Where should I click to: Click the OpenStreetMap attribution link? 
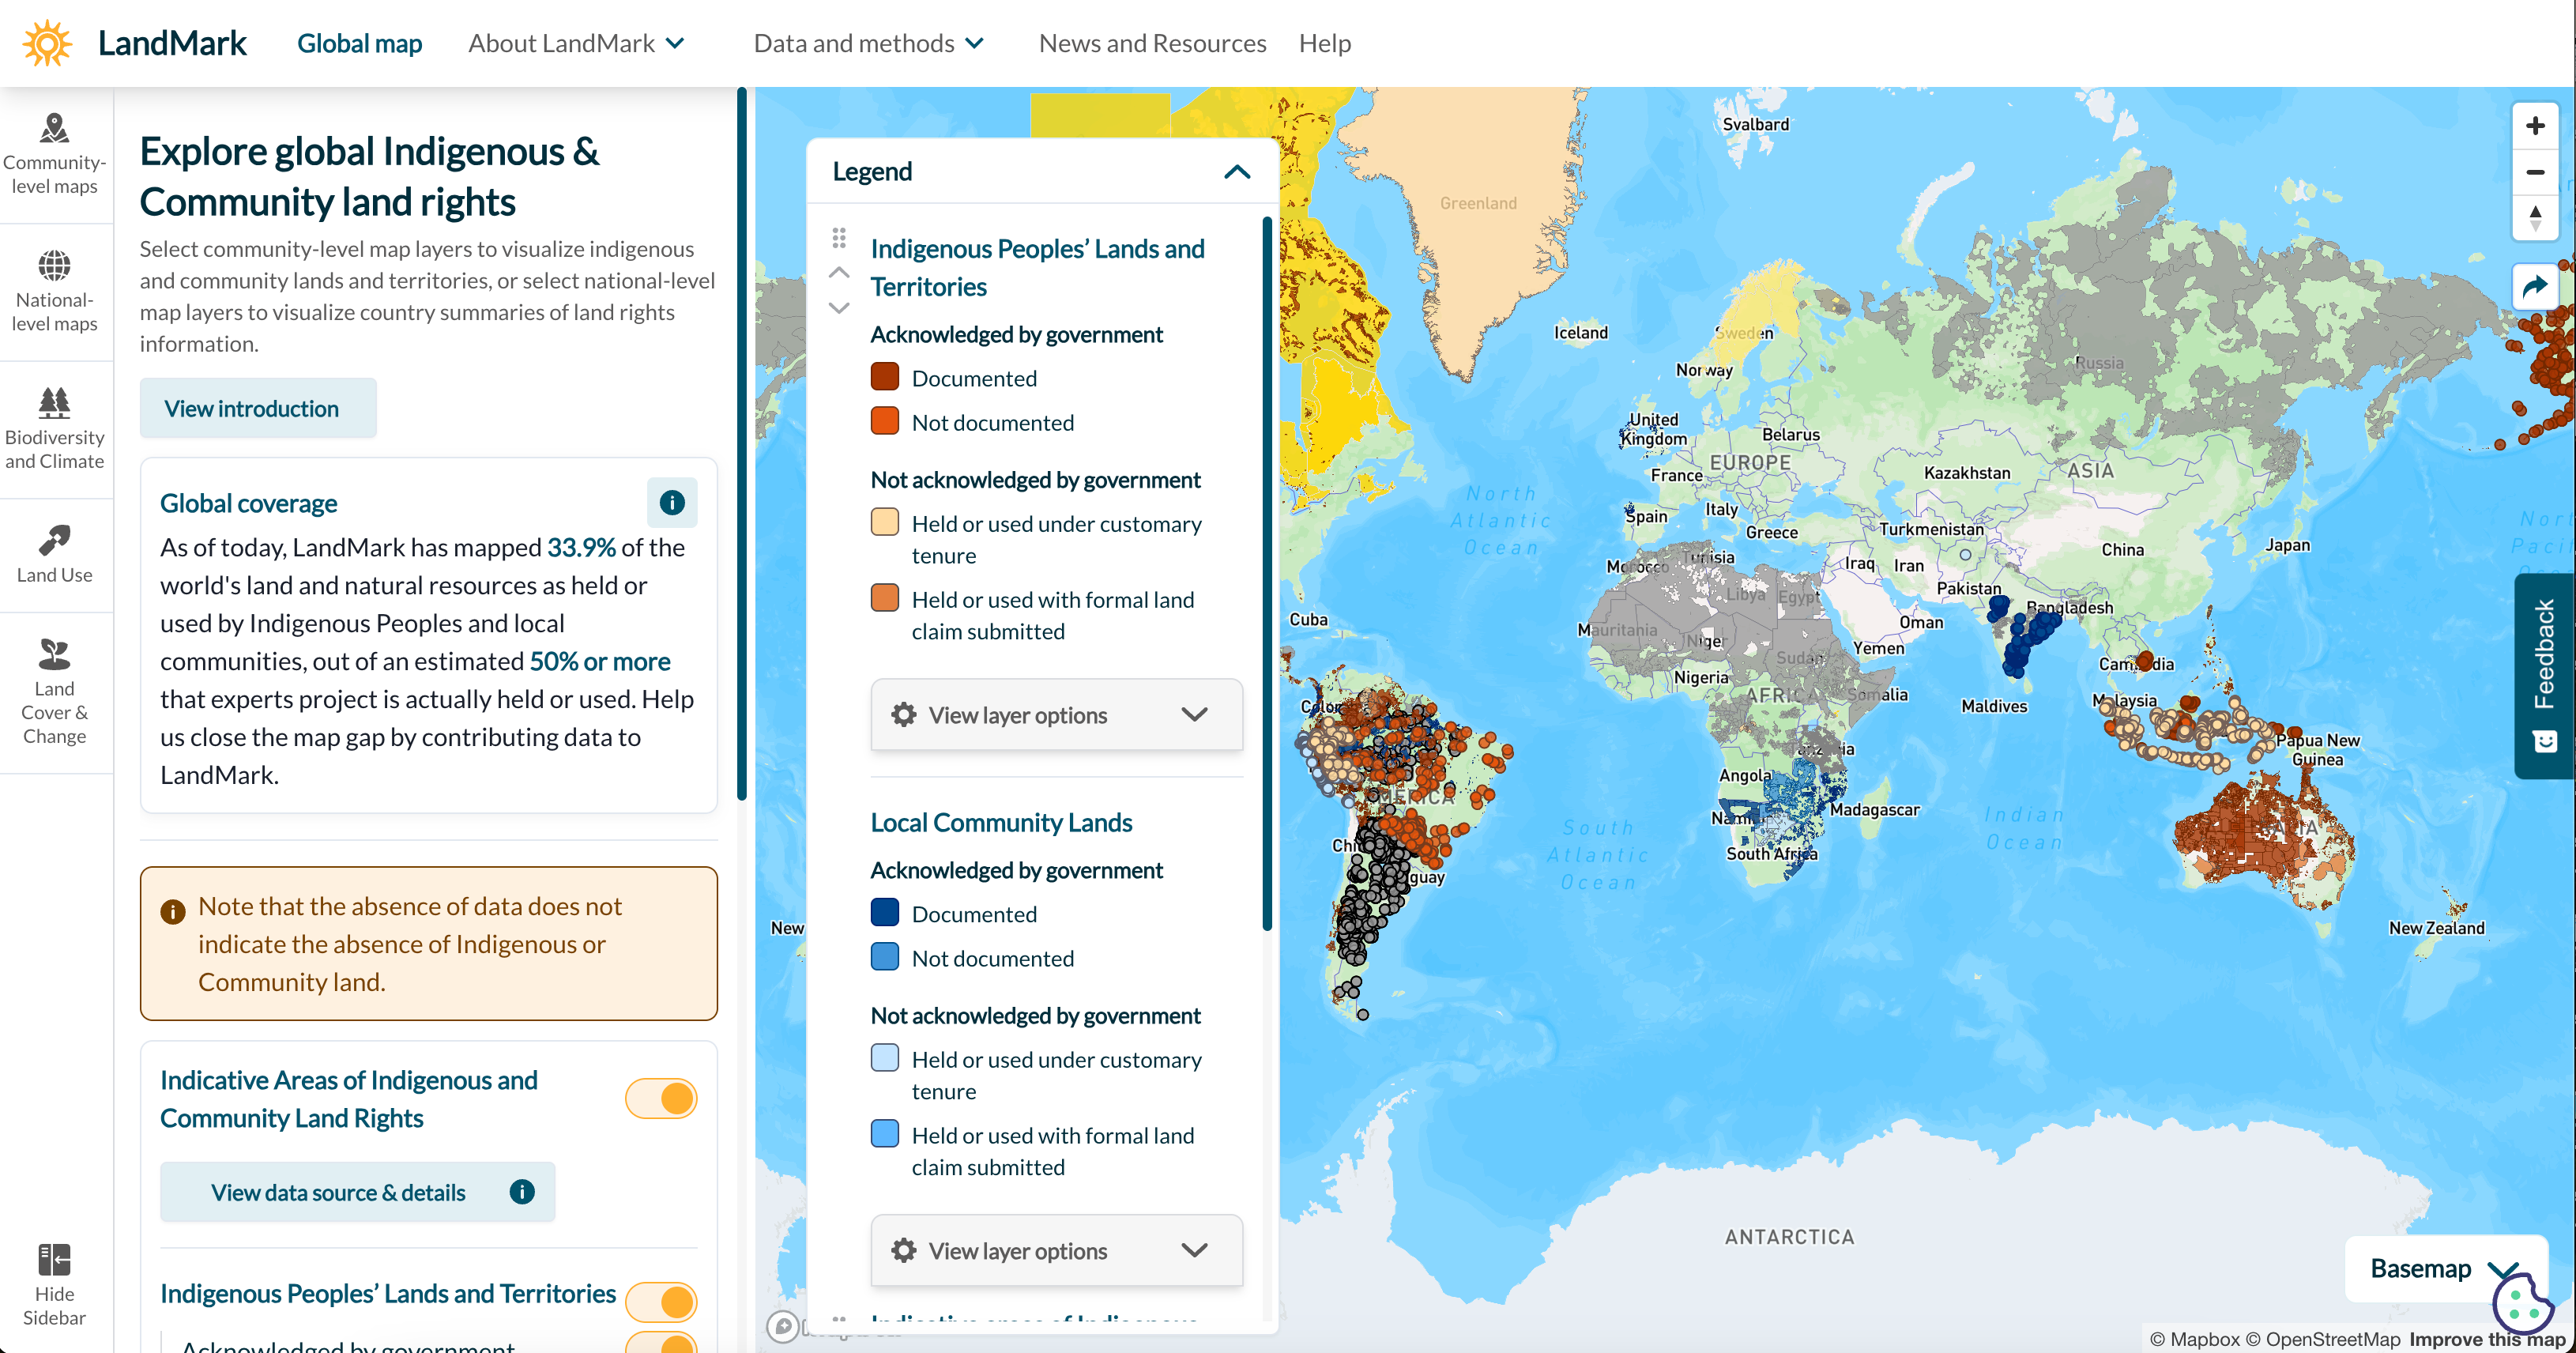click(x=2323, y=1339)
